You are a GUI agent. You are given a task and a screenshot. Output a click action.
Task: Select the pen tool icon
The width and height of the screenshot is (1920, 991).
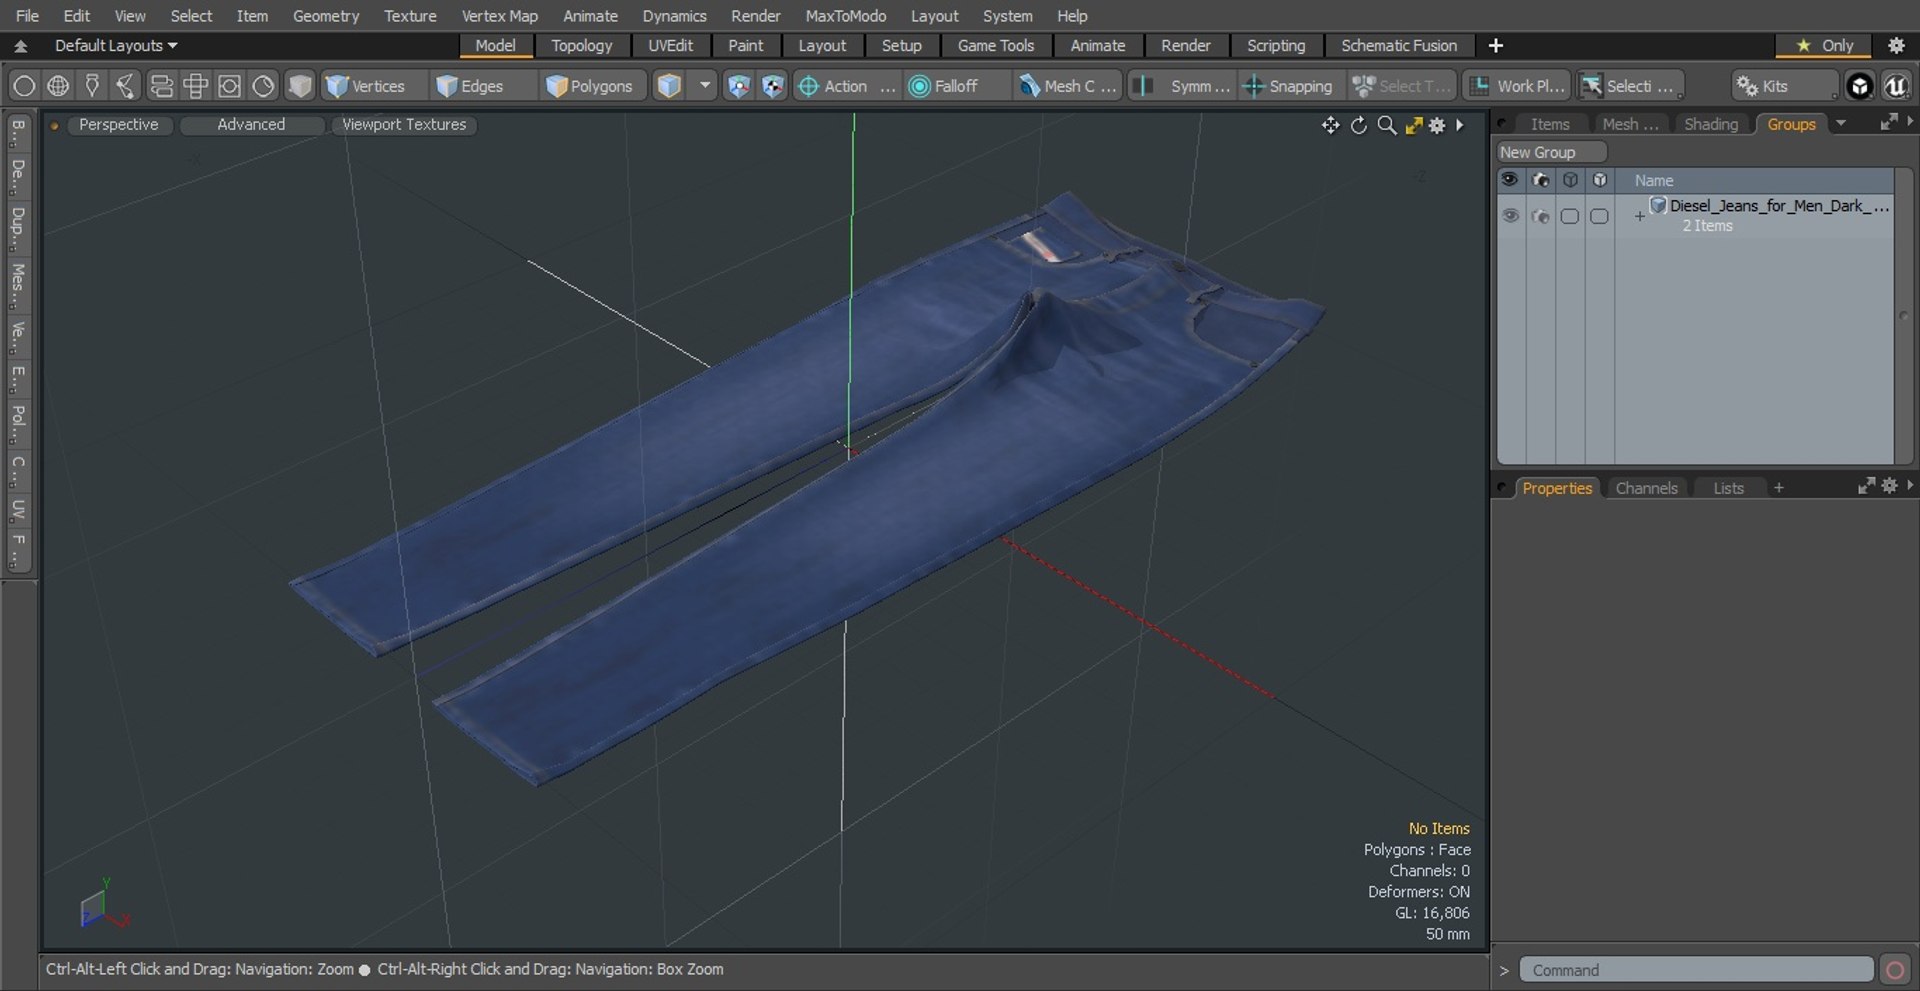(x=92, y=86)
